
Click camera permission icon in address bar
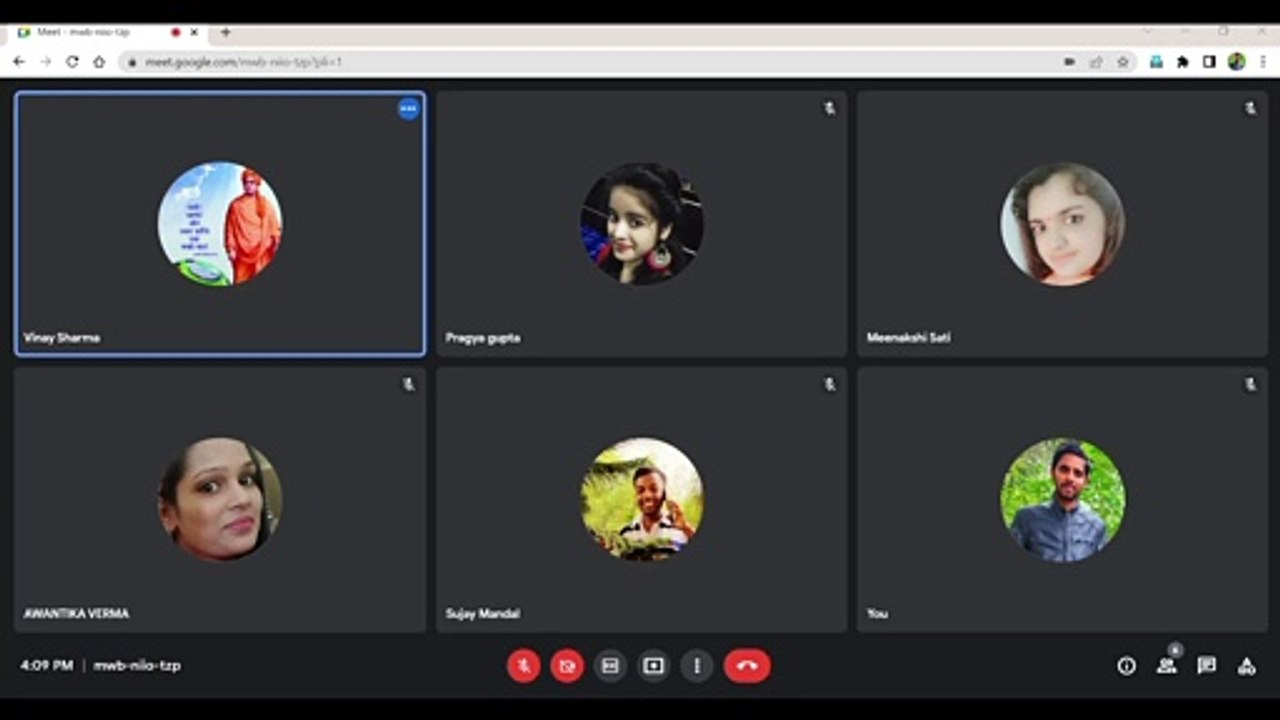1069,62
